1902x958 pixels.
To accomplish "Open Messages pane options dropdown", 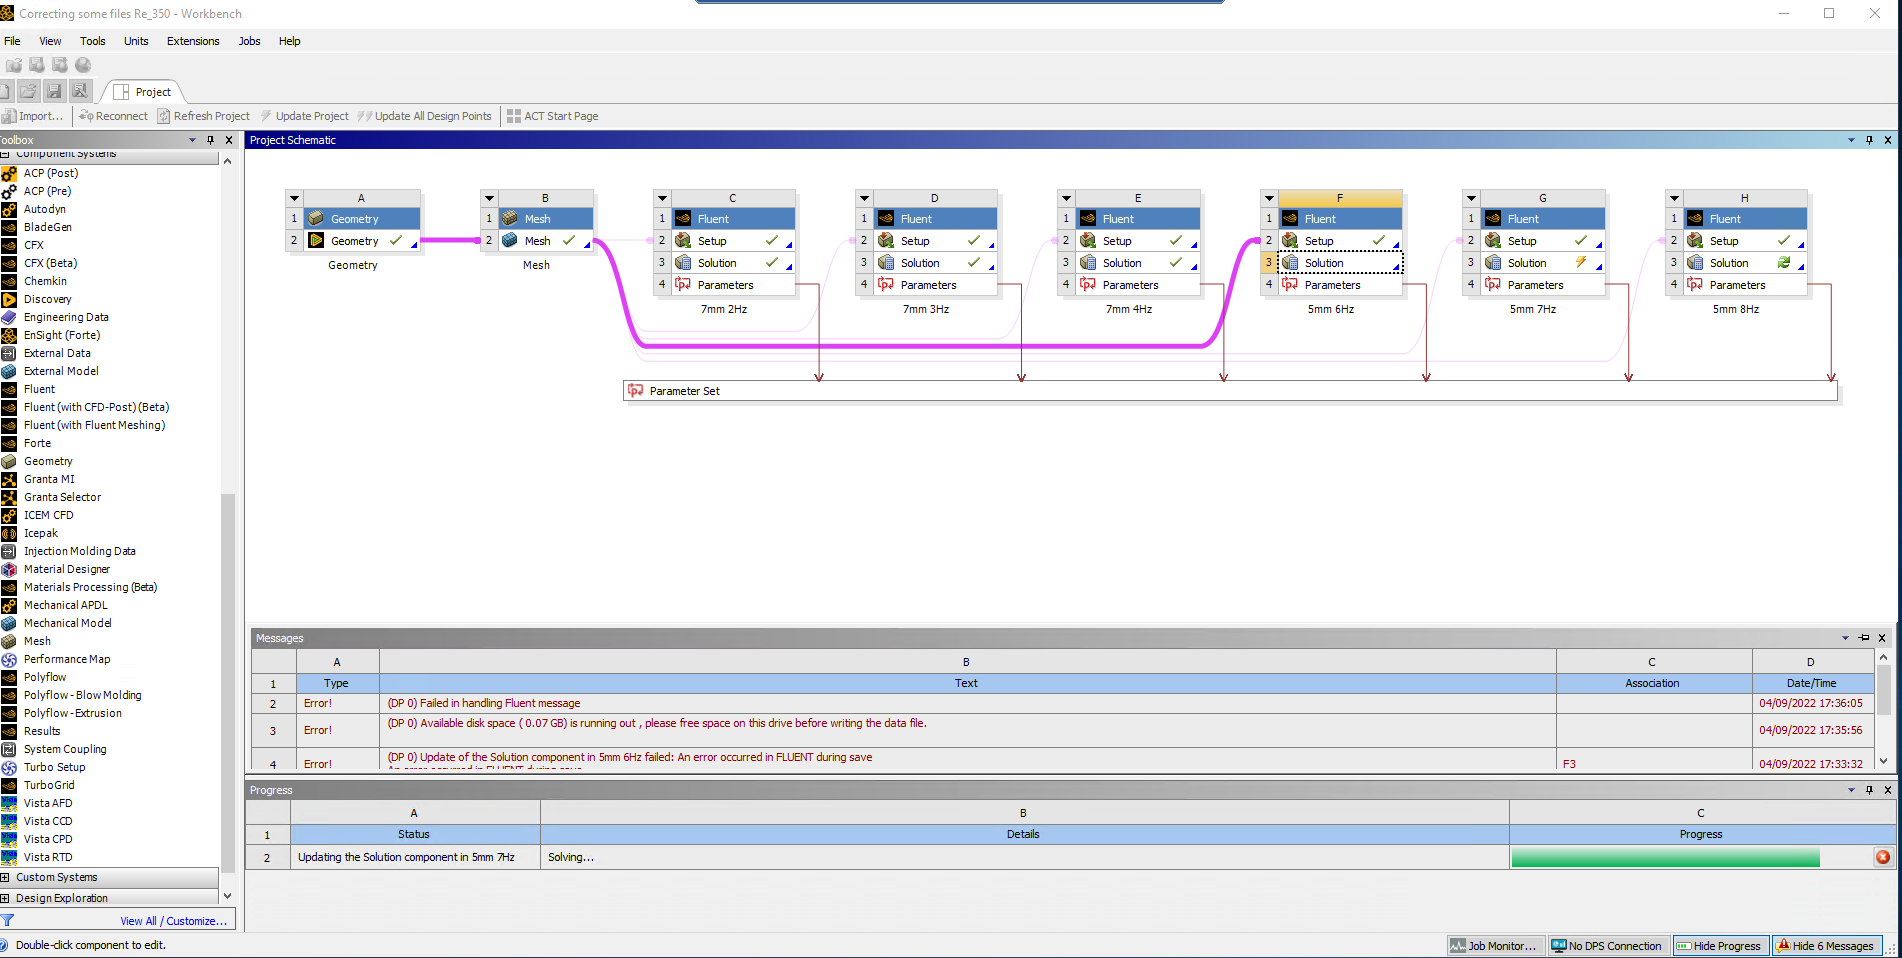I will tap(1845, 638).
